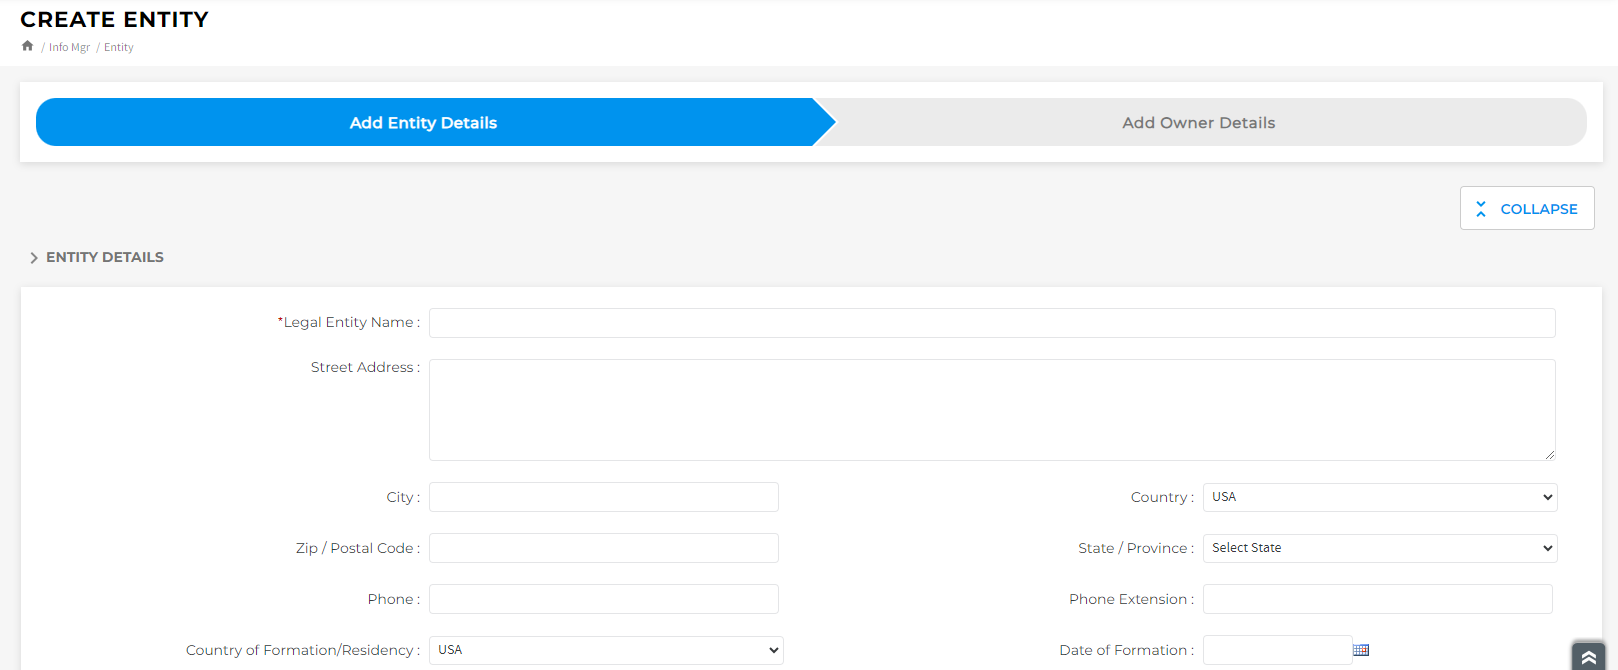The width and height of the screenshot is (1618, 670).
Task: Click the City input field
Action: coord(603,497)
